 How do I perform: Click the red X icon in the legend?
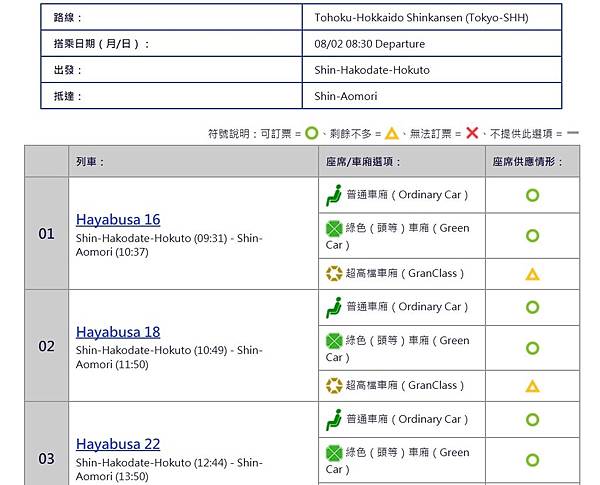472,133
